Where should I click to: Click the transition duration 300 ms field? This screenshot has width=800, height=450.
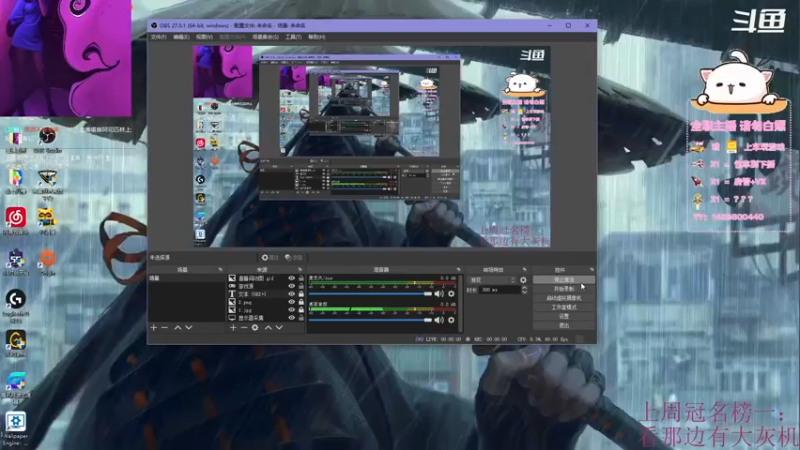pyautogui.click(x=499, y=290)
